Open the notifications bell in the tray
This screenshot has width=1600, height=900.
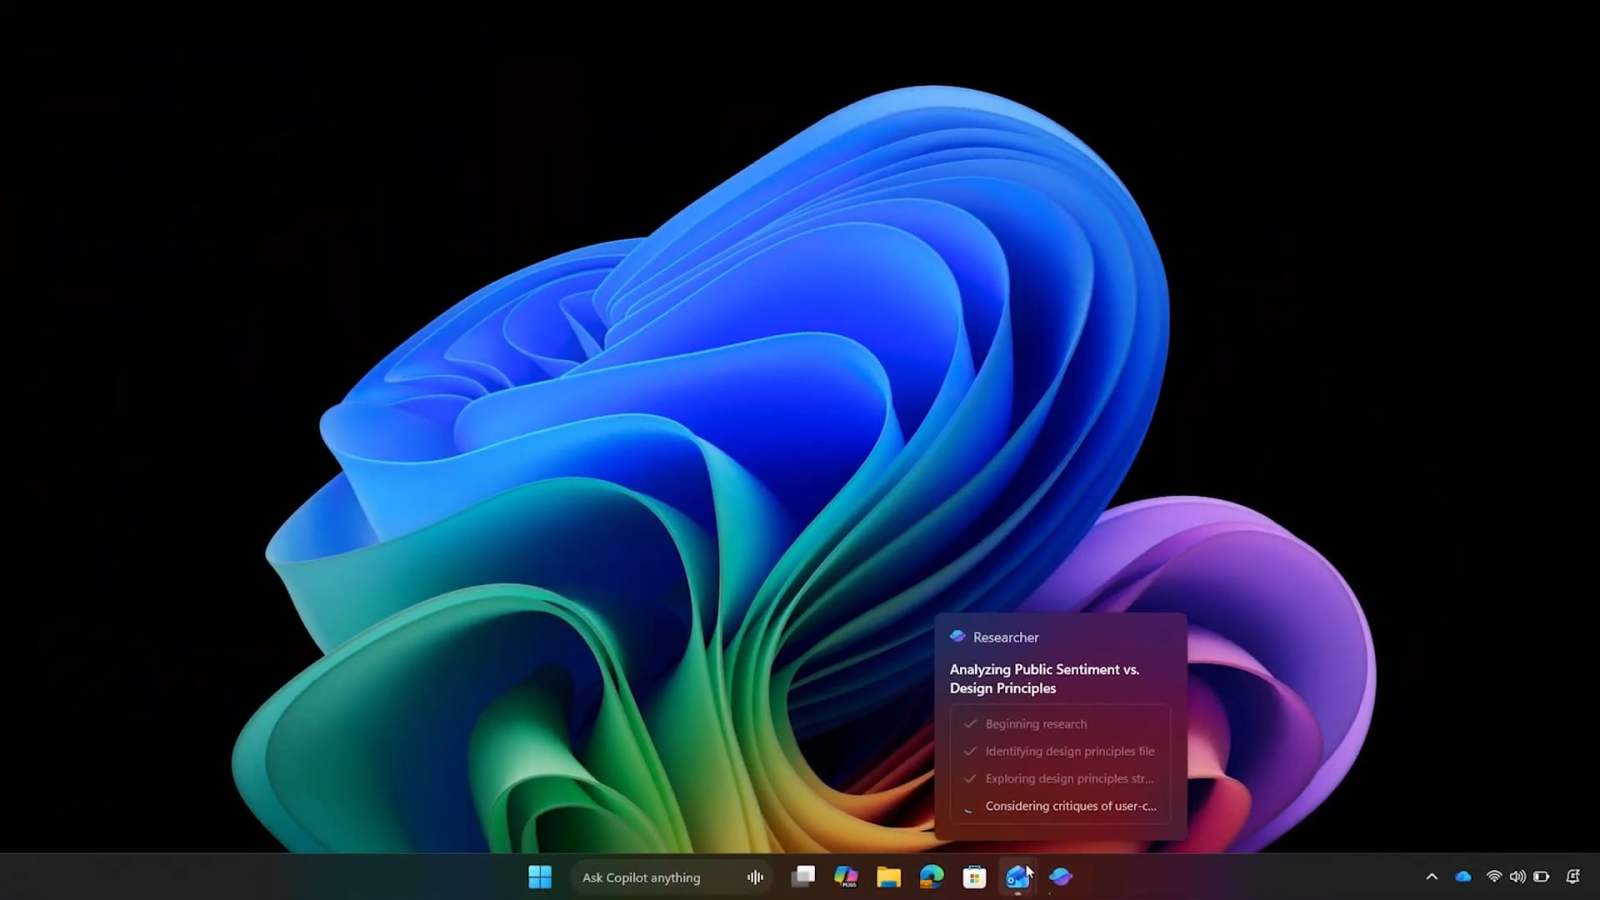(x=1575, y=876)
